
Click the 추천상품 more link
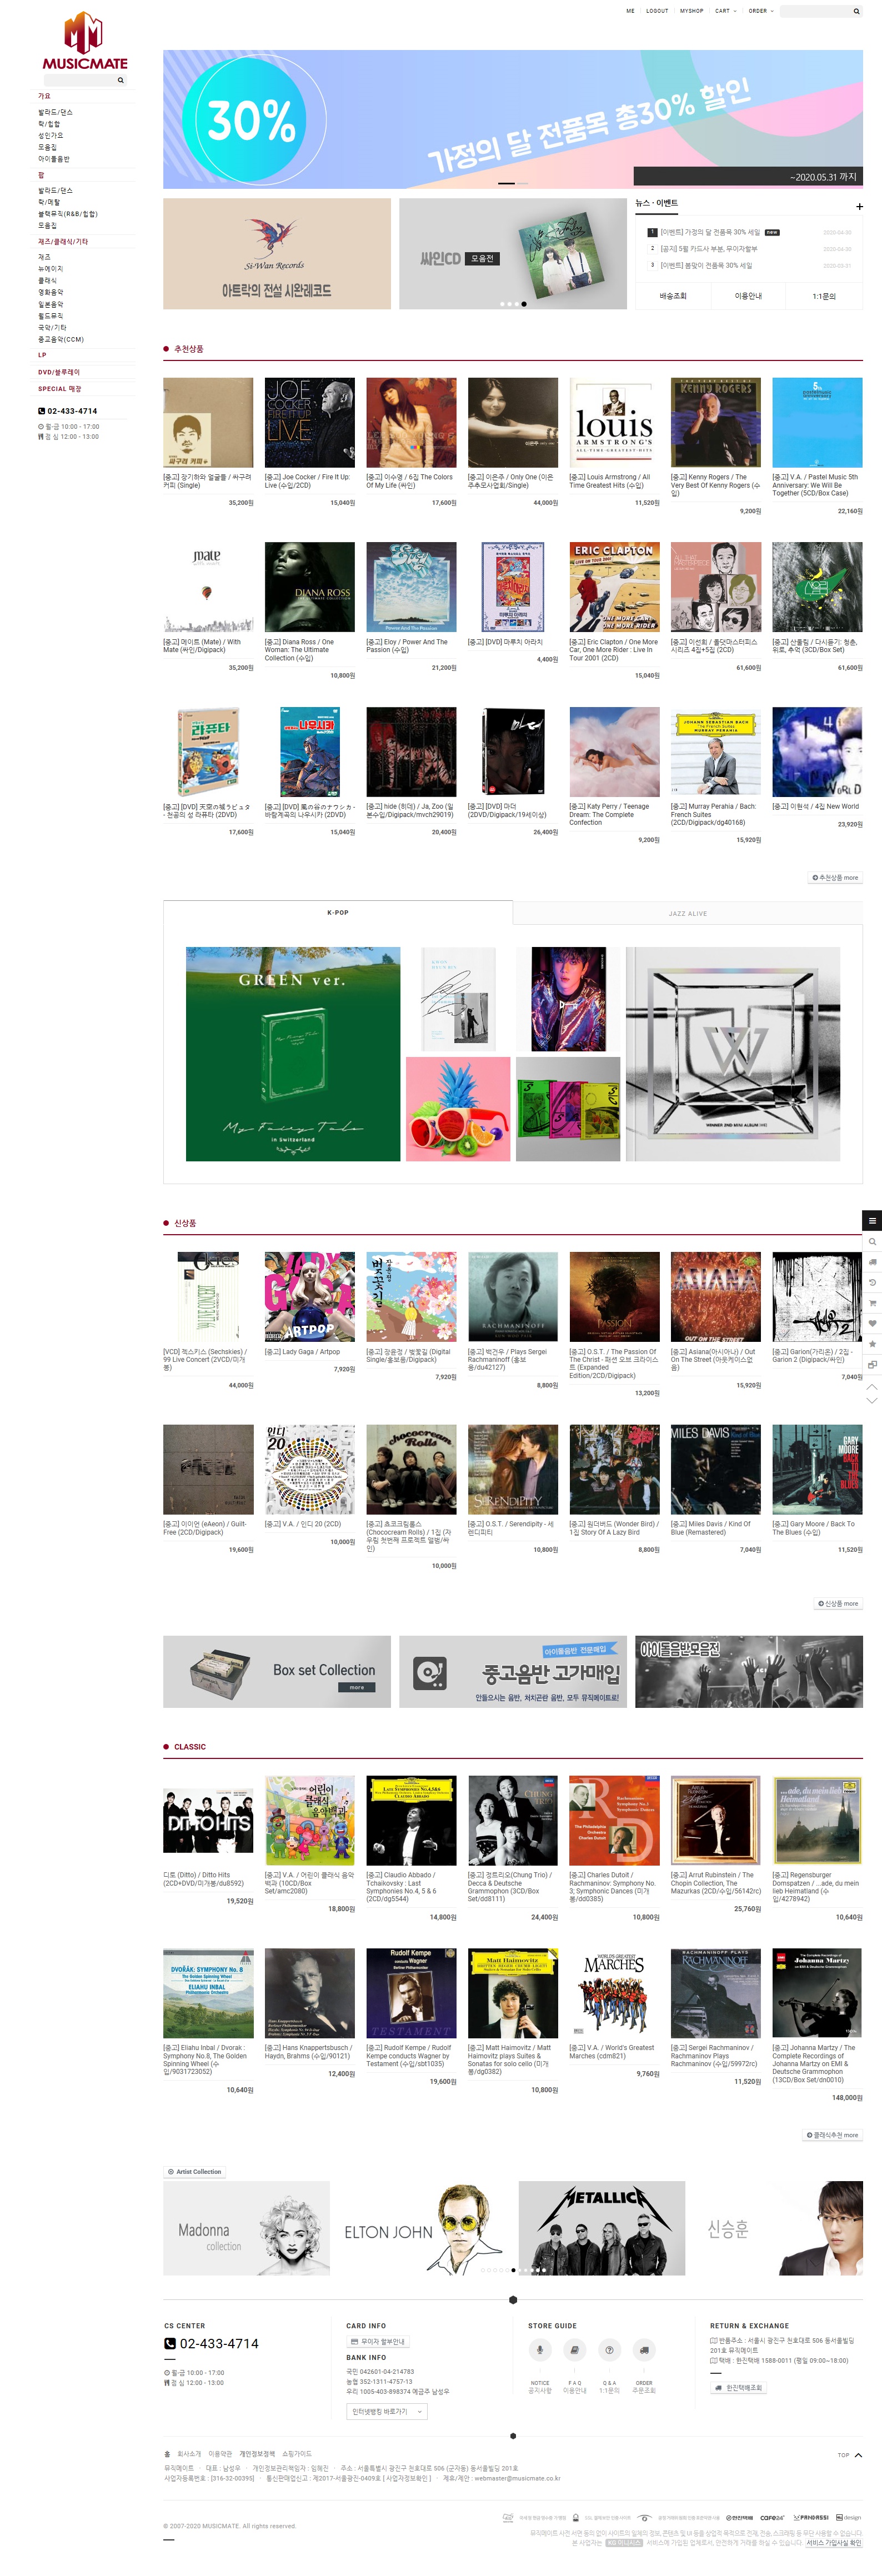pyautogui.click(x=835, y=877)
